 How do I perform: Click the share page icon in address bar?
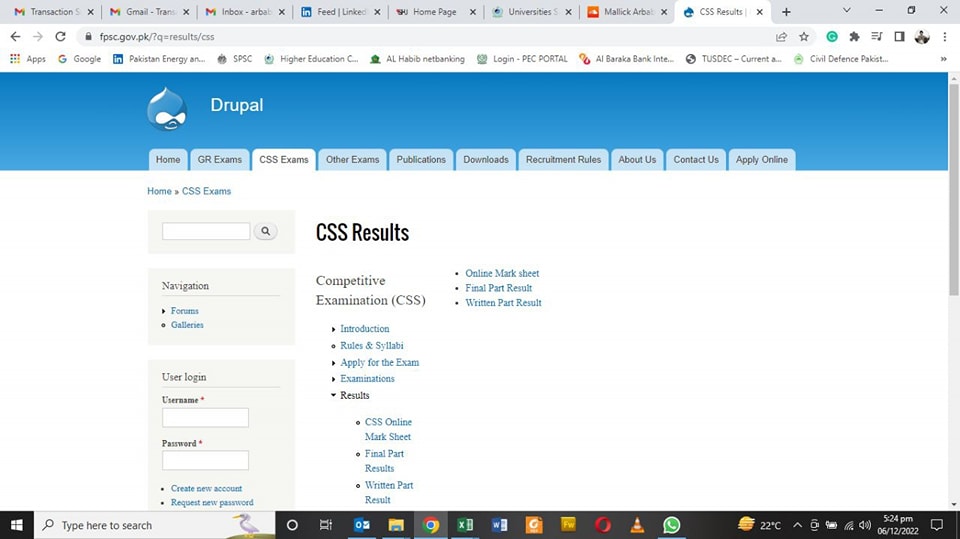tap(781, 37)
